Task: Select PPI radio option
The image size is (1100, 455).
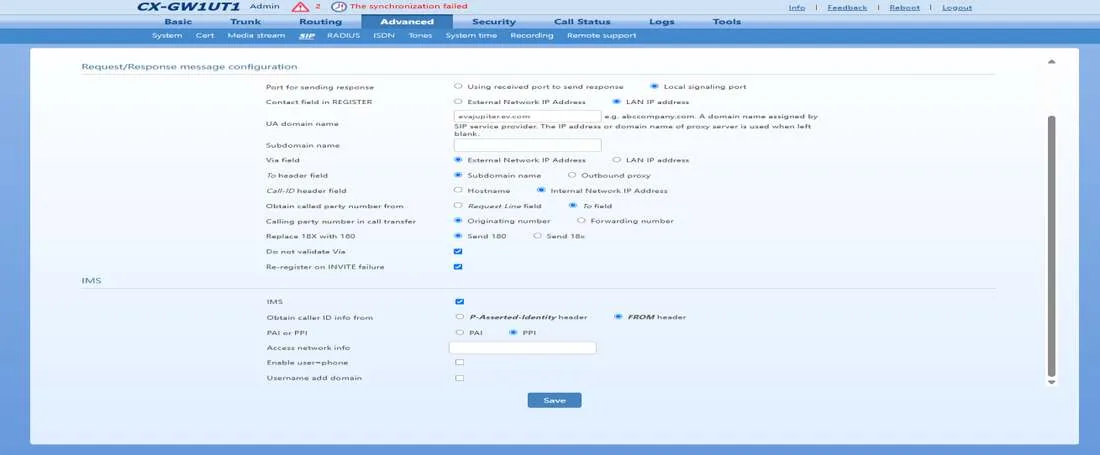Action: click(x=513, y=332)
